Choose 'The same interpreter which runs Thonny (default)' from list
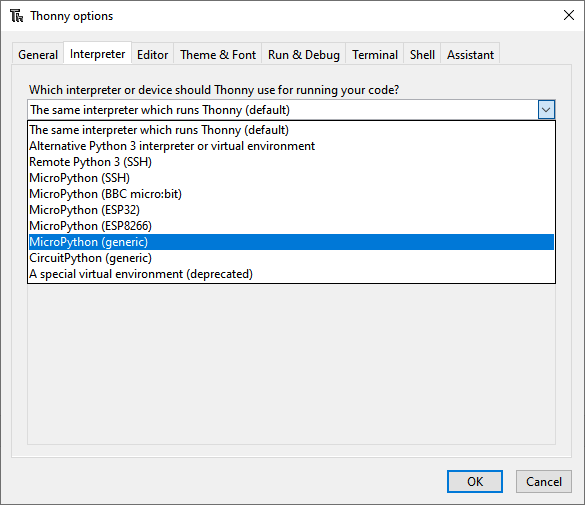 coord(291,130)
